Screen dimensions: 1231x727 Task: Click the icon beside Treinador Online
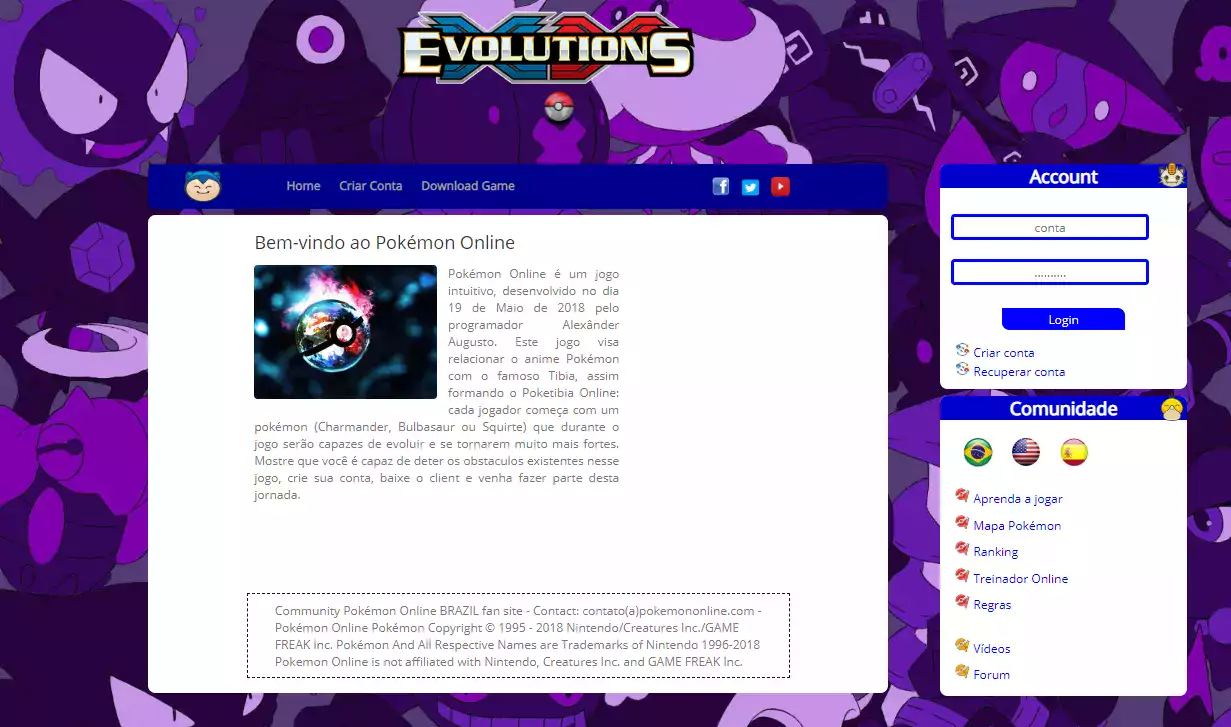point(962,575)
